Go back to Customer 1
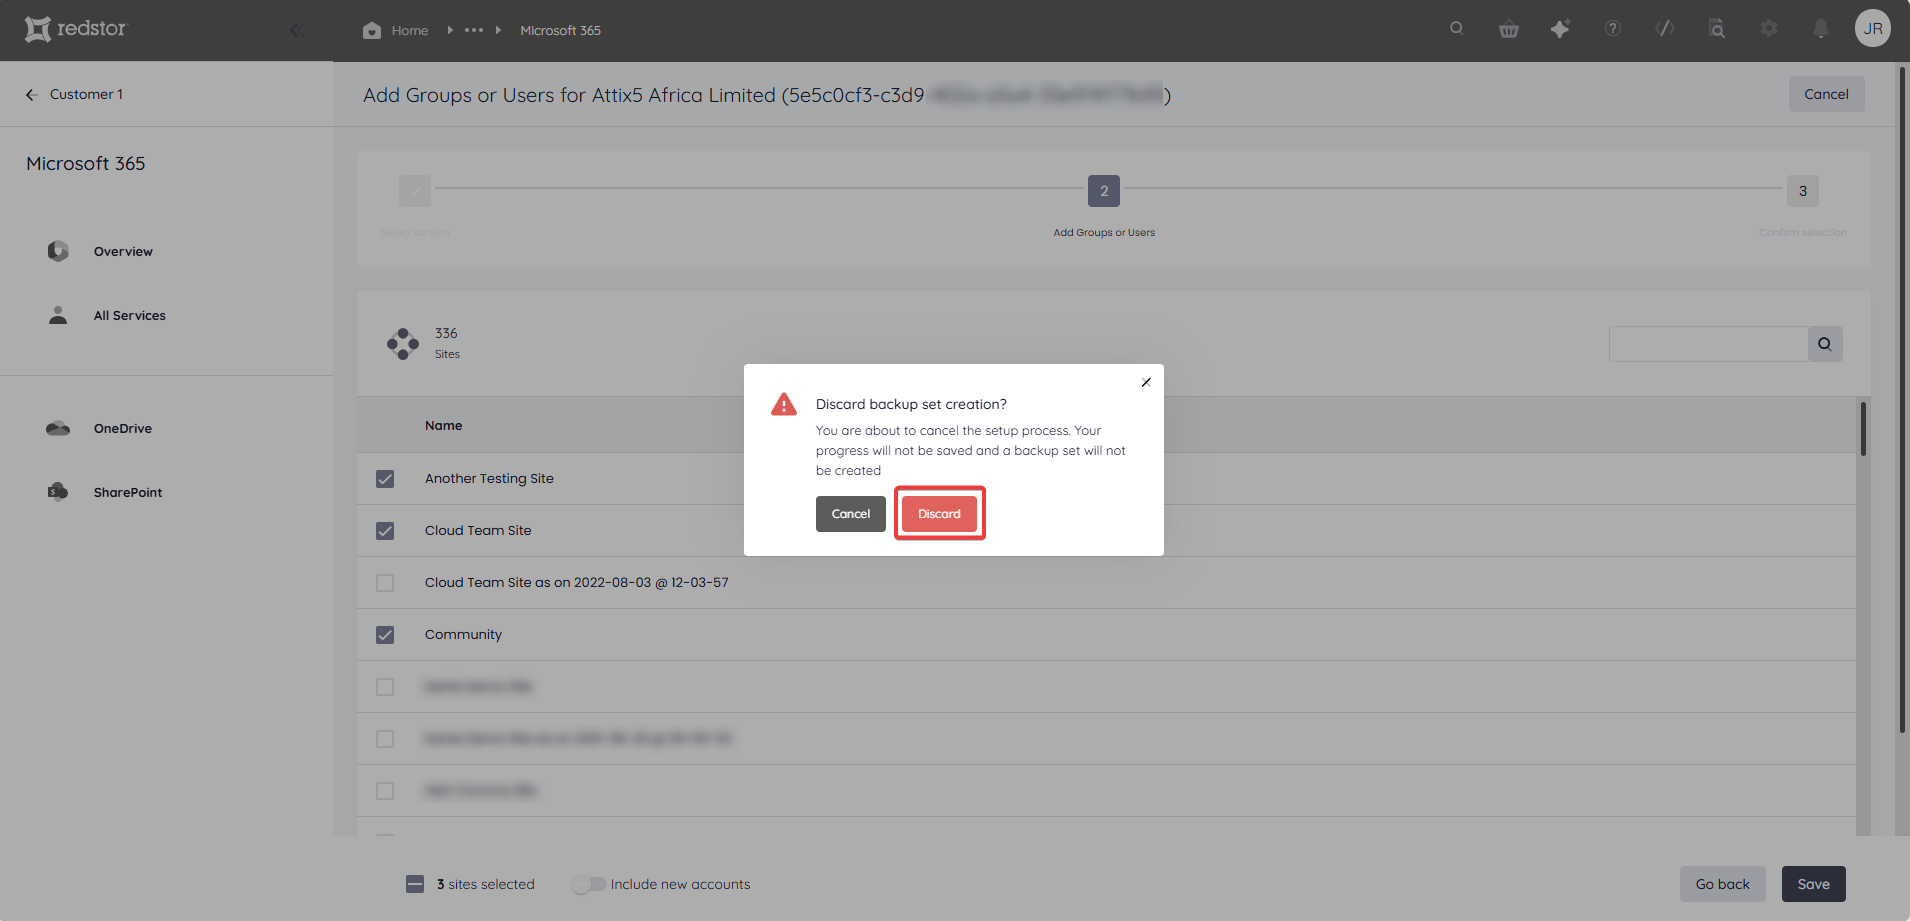 click(86, 94)
